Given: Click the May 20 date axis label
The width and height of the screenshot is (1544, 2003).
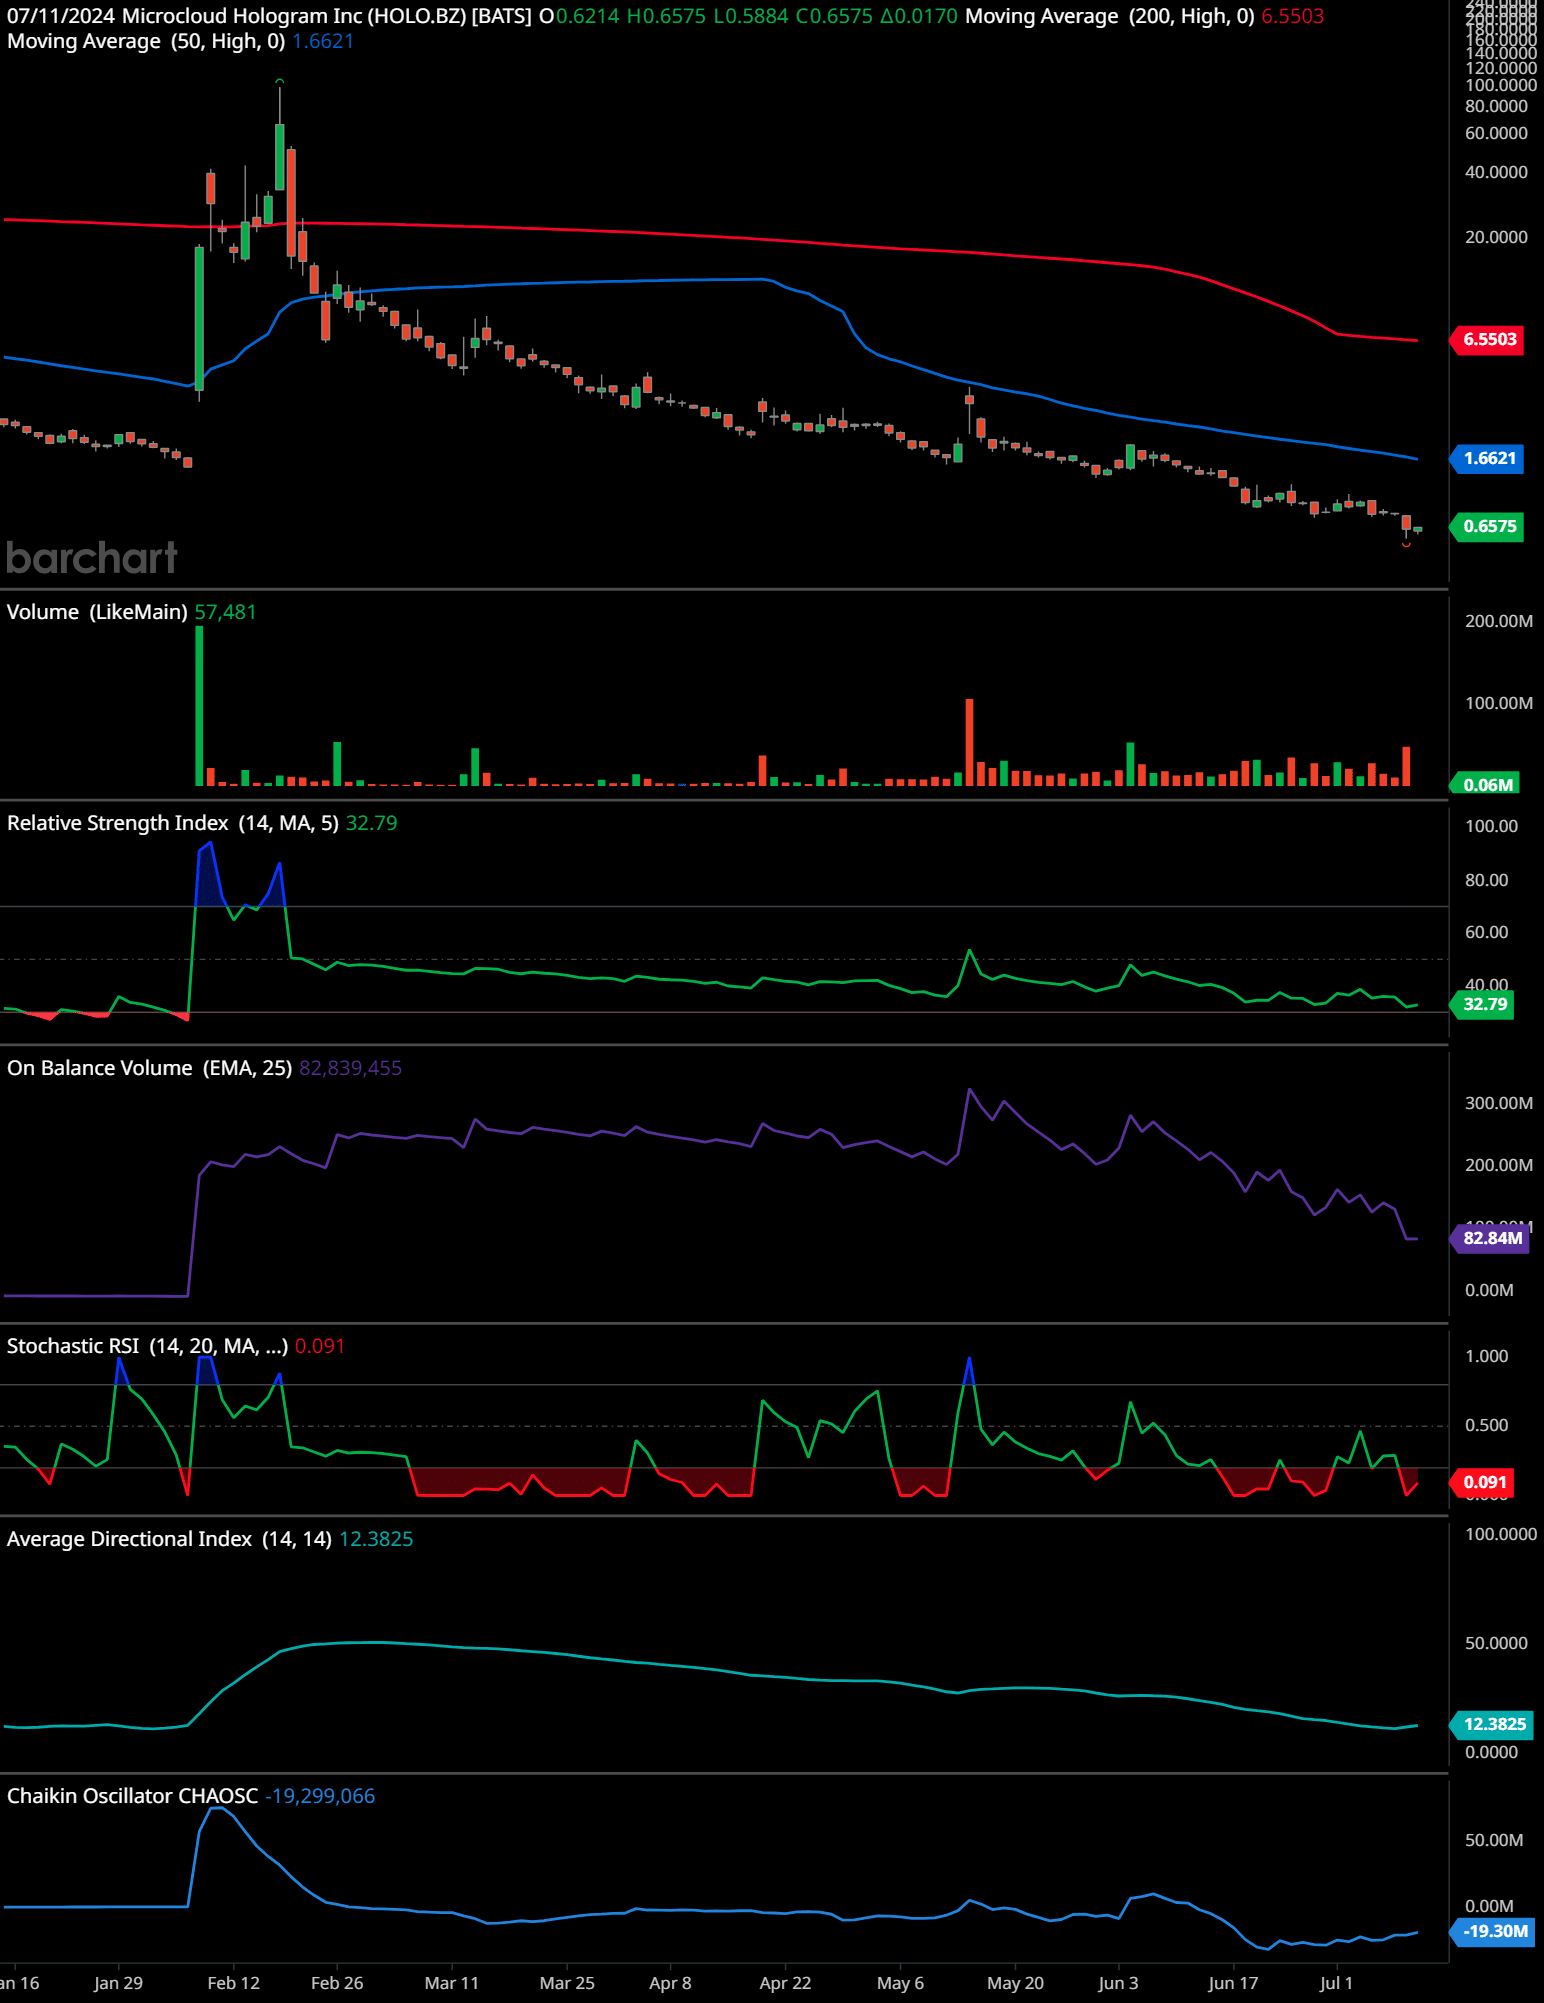Looking at the screenshot, I should 1015,1983.
